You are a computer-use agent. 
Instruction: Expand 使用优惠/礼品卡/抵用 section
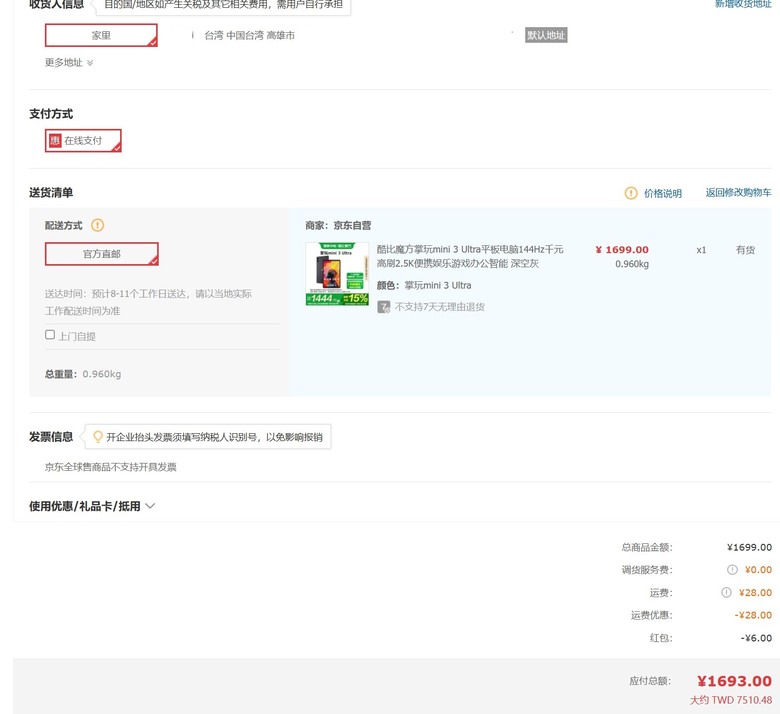click(x=92, y=507)
